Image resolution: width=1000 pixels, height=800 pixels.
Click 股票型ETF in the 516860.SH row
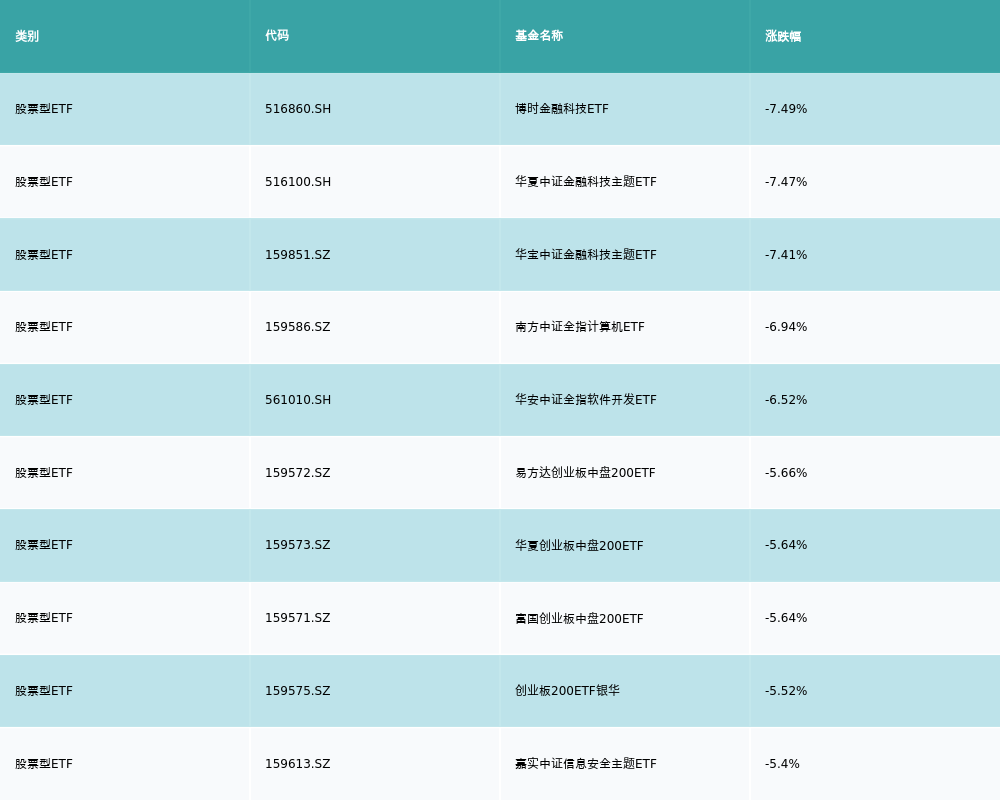click(44, 109)
